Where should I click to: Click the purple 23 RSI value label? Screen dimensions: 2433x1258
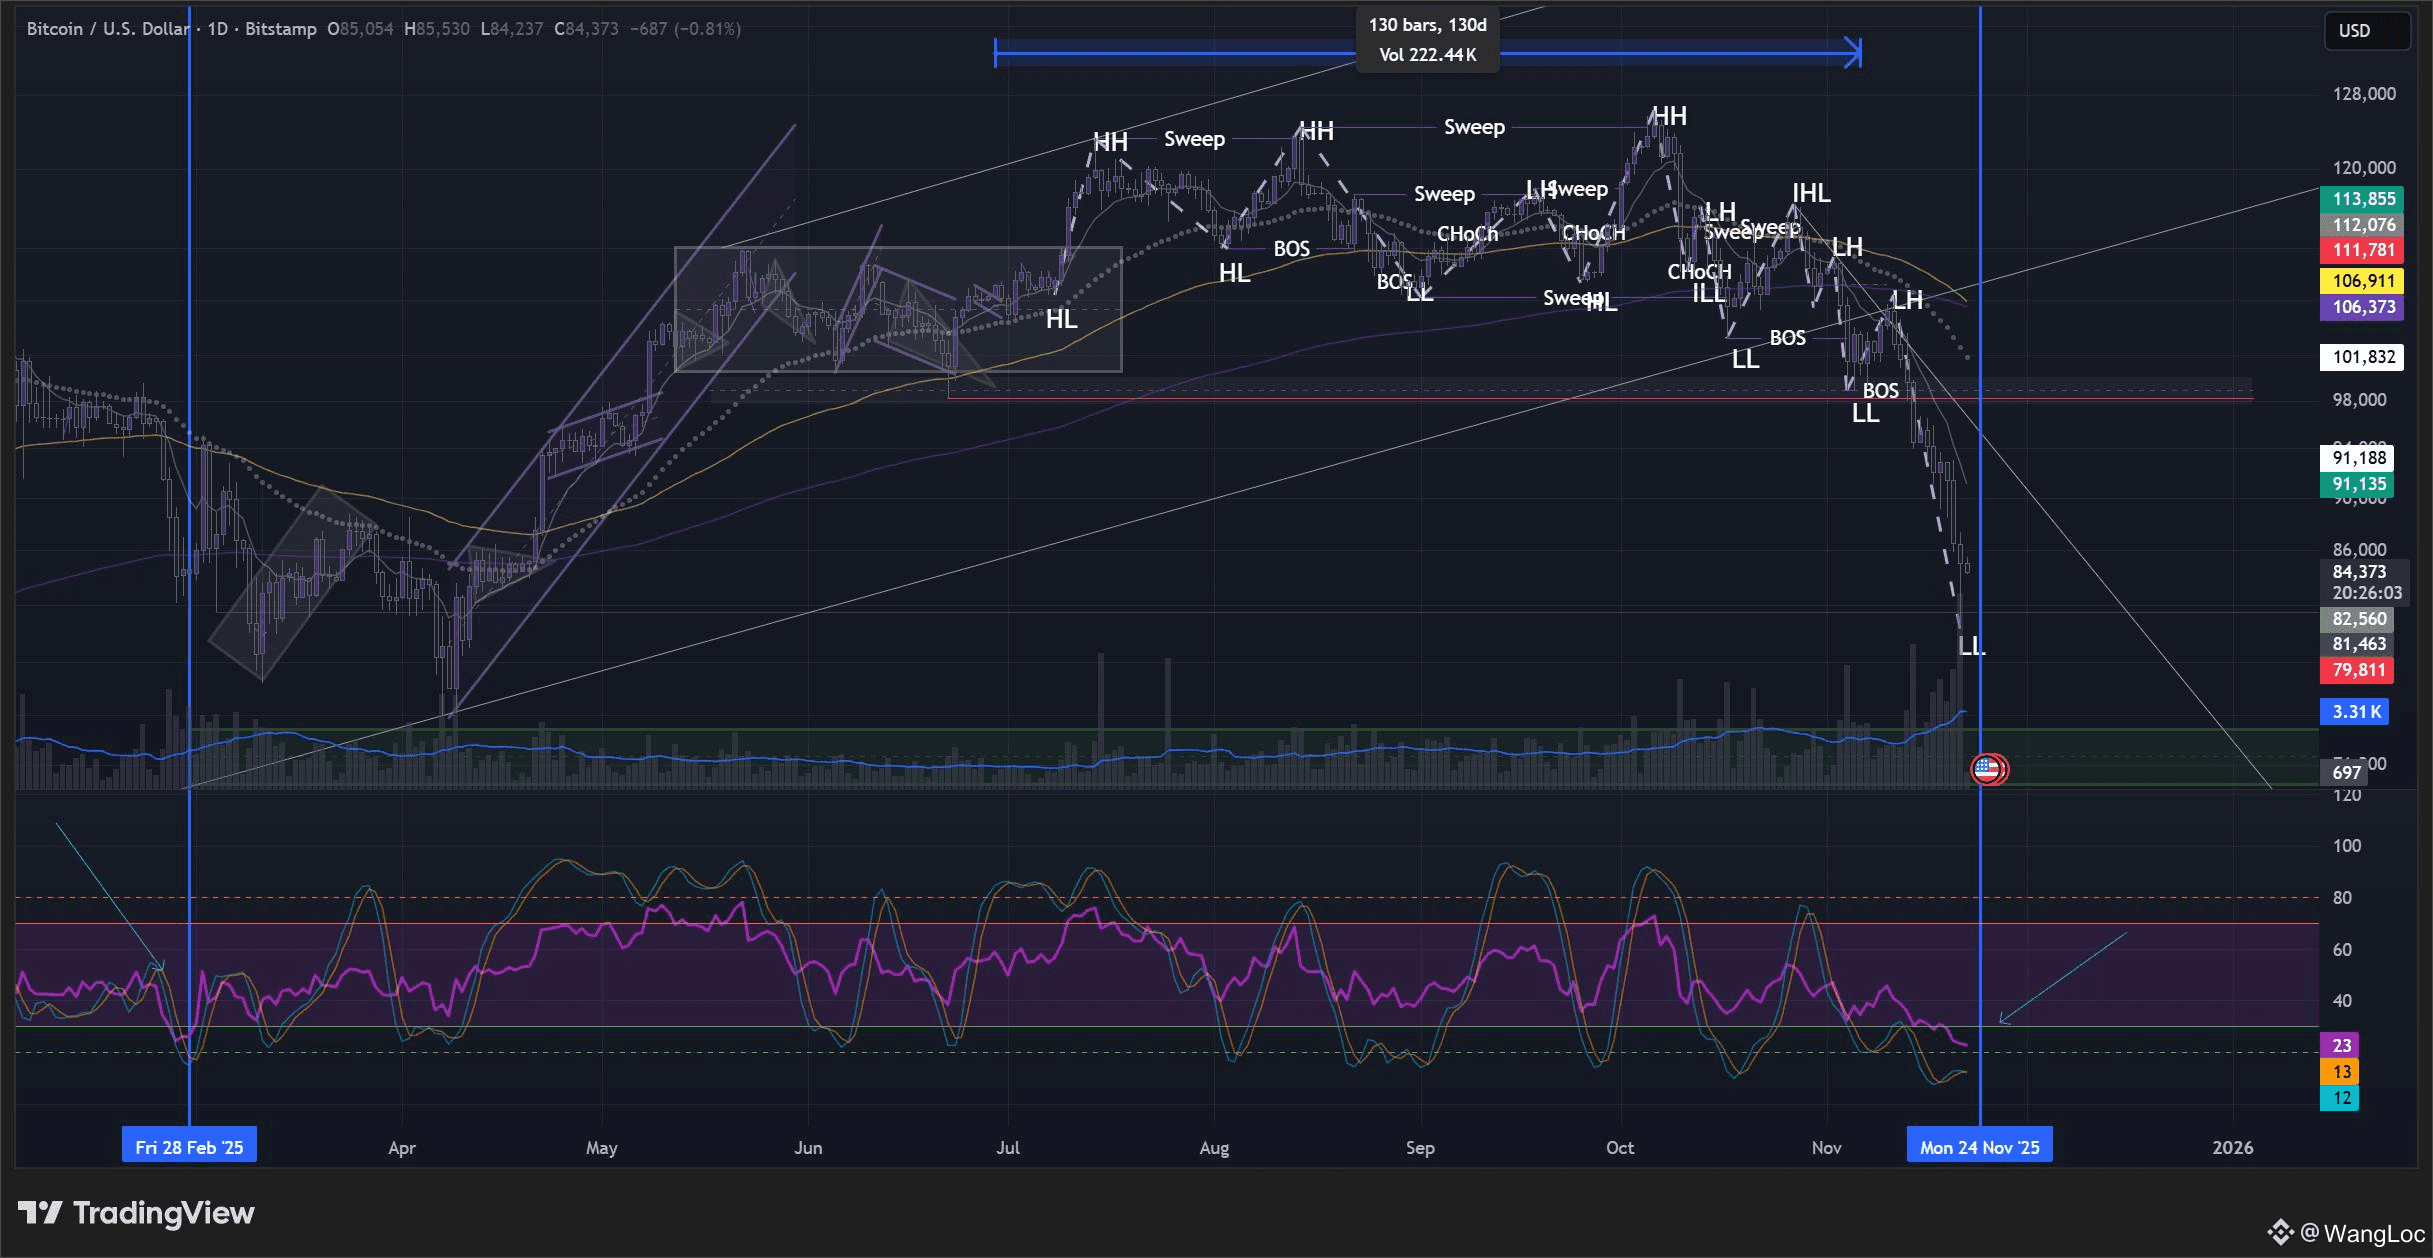click(2341, 1045)
